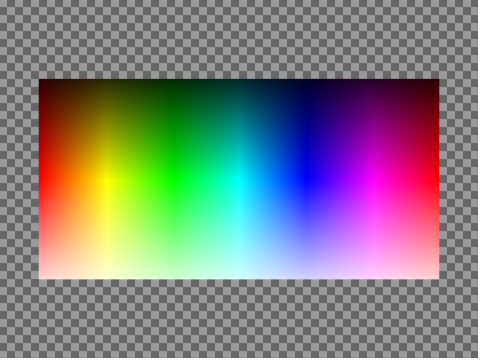This screenshot has width=480, height=360.
Task: Click the transparent checkerboard area below the gradient
Action: [239, 318]
